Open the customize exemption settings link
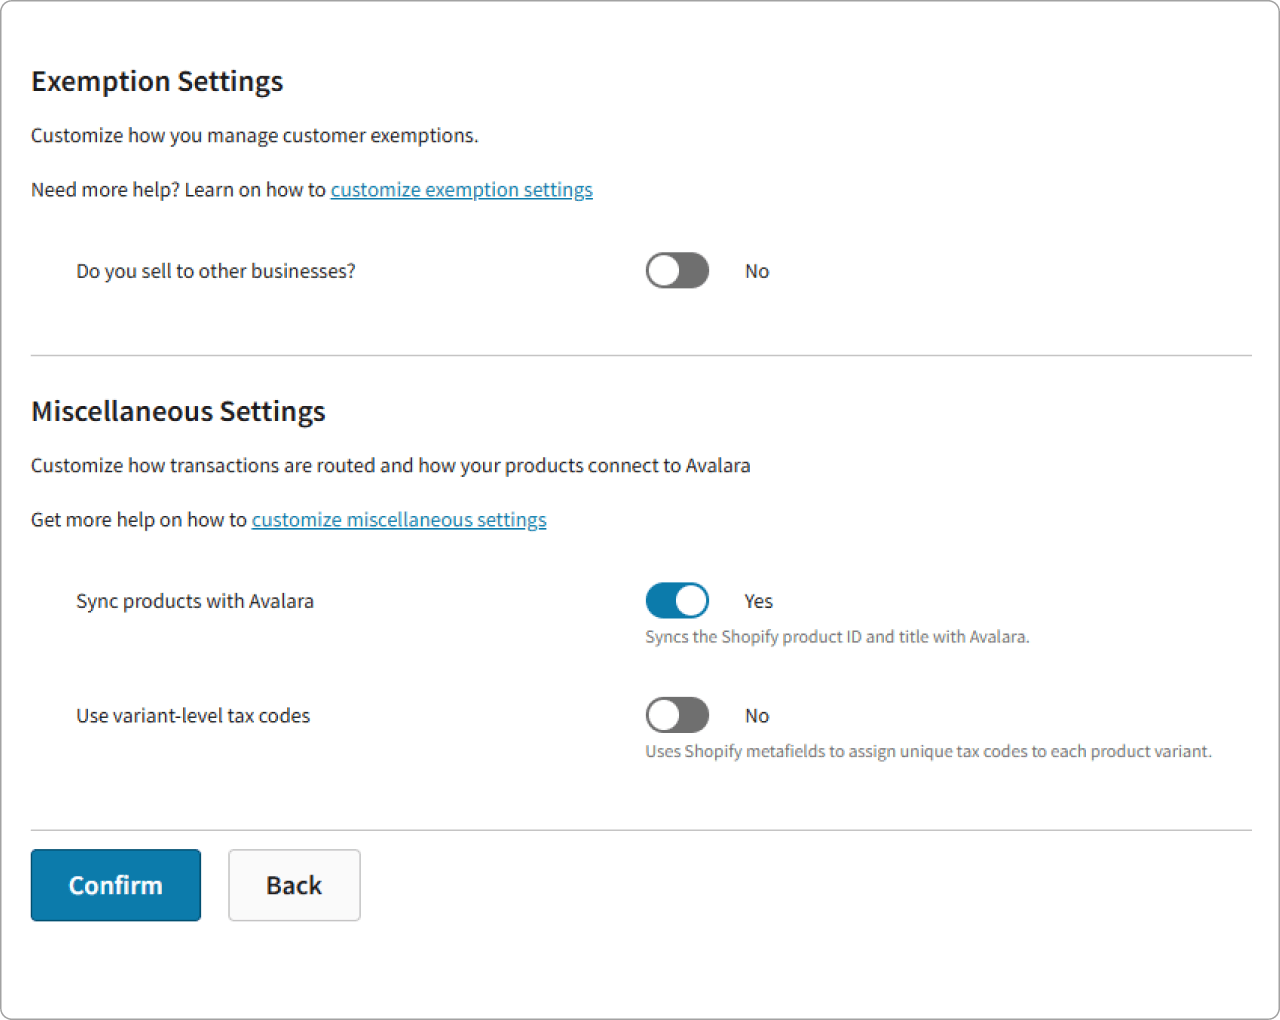1280x1020 pixels. (x=461, y=190)
